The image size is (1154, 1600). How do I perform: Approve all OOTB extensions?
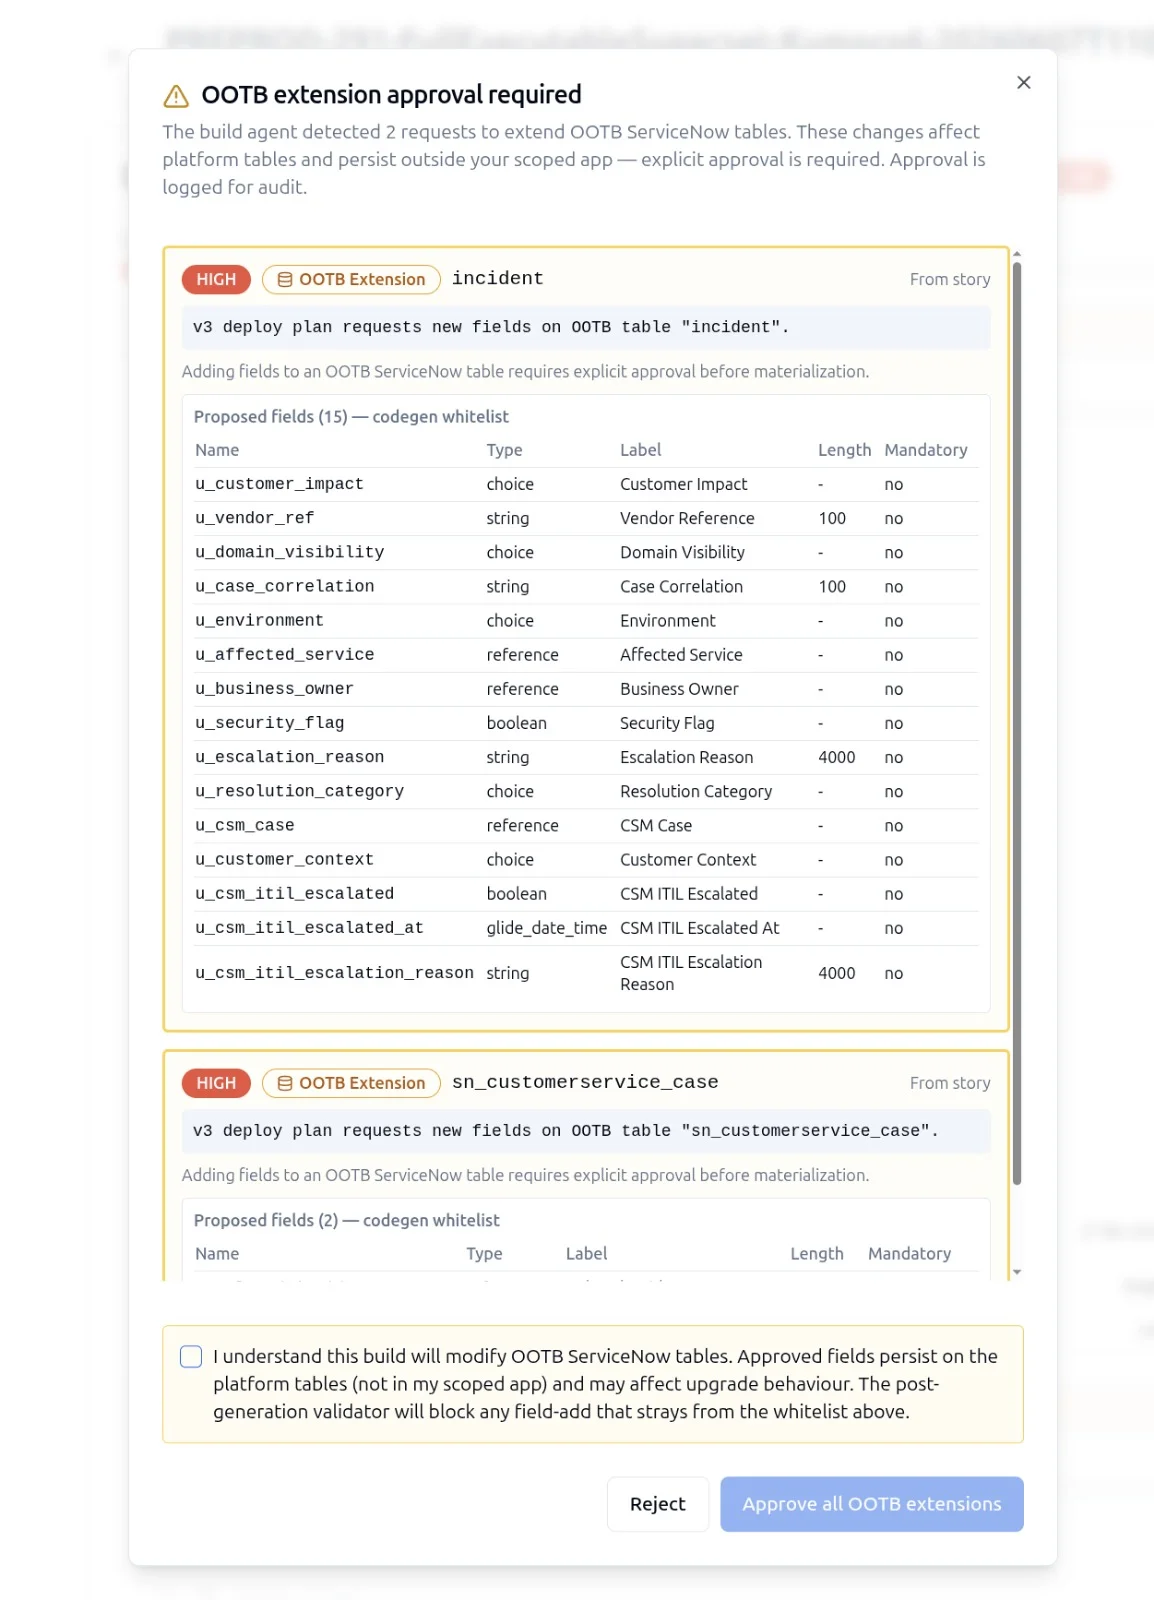coord(871,1503)
